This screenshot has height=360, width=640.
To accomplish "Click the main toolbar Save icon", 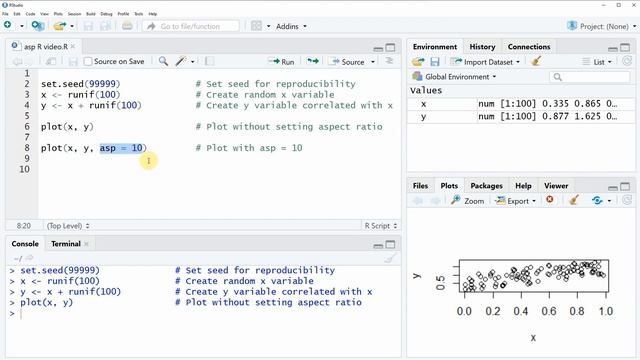I will pyautogui.click(x=88, y=26).
